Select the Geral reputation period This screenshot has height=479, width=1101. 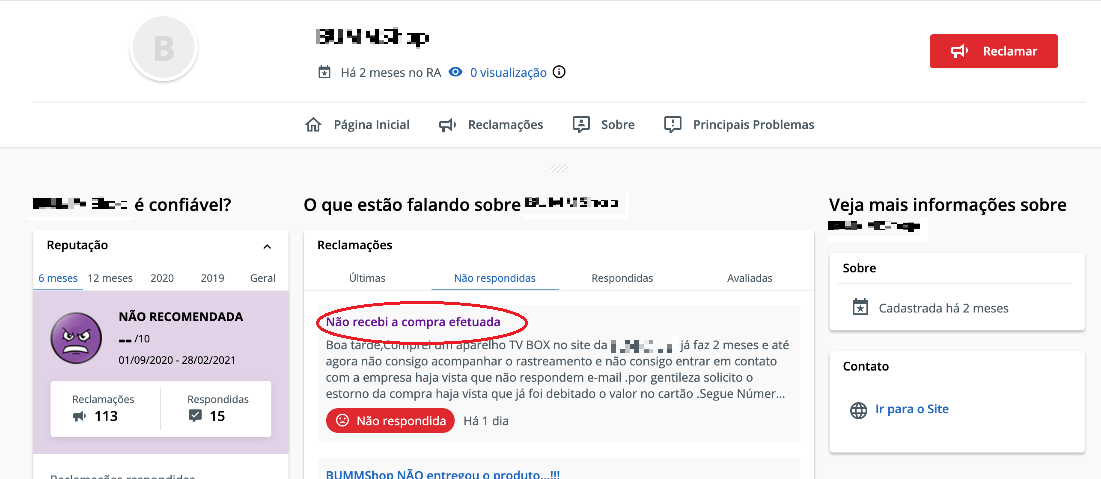tap(263, 278)
